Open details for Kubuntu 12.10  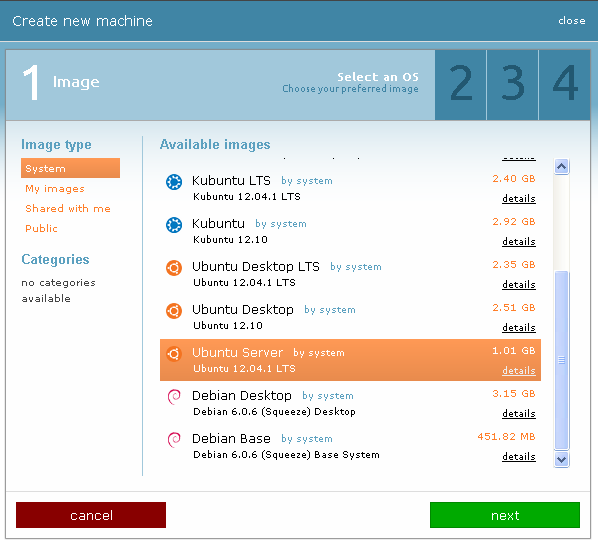[x=519, y=242]
